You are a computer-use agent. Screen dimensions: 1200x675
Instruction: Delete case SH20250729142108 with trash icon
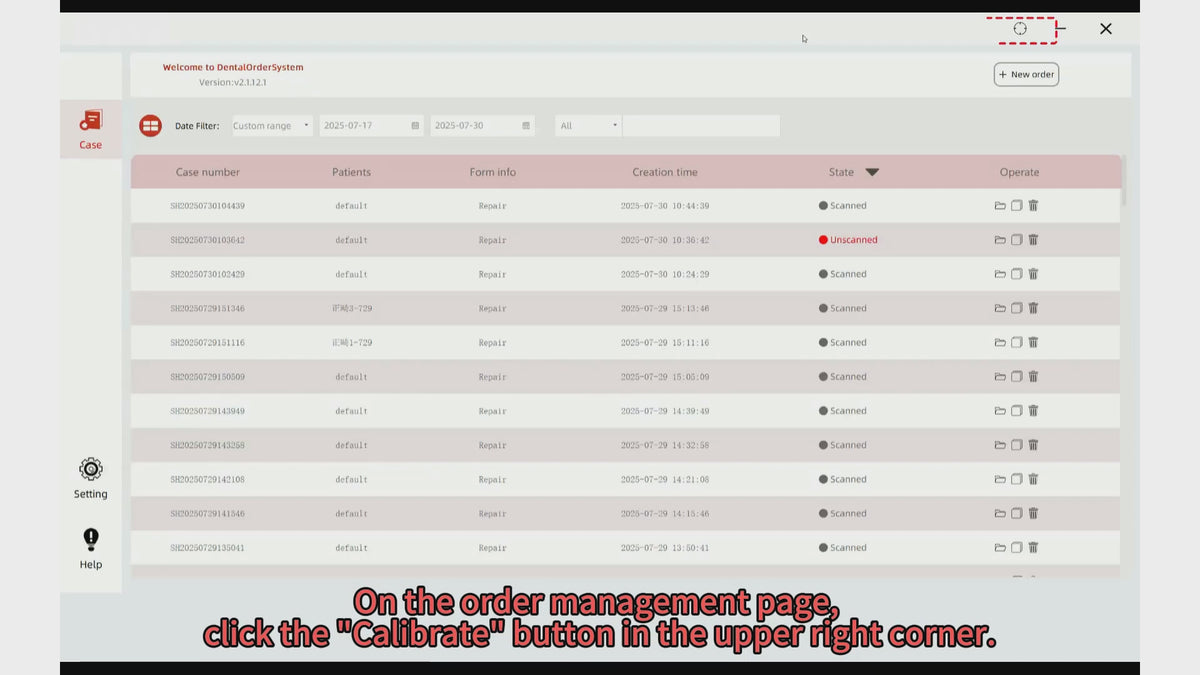[x=1033, y=479]
